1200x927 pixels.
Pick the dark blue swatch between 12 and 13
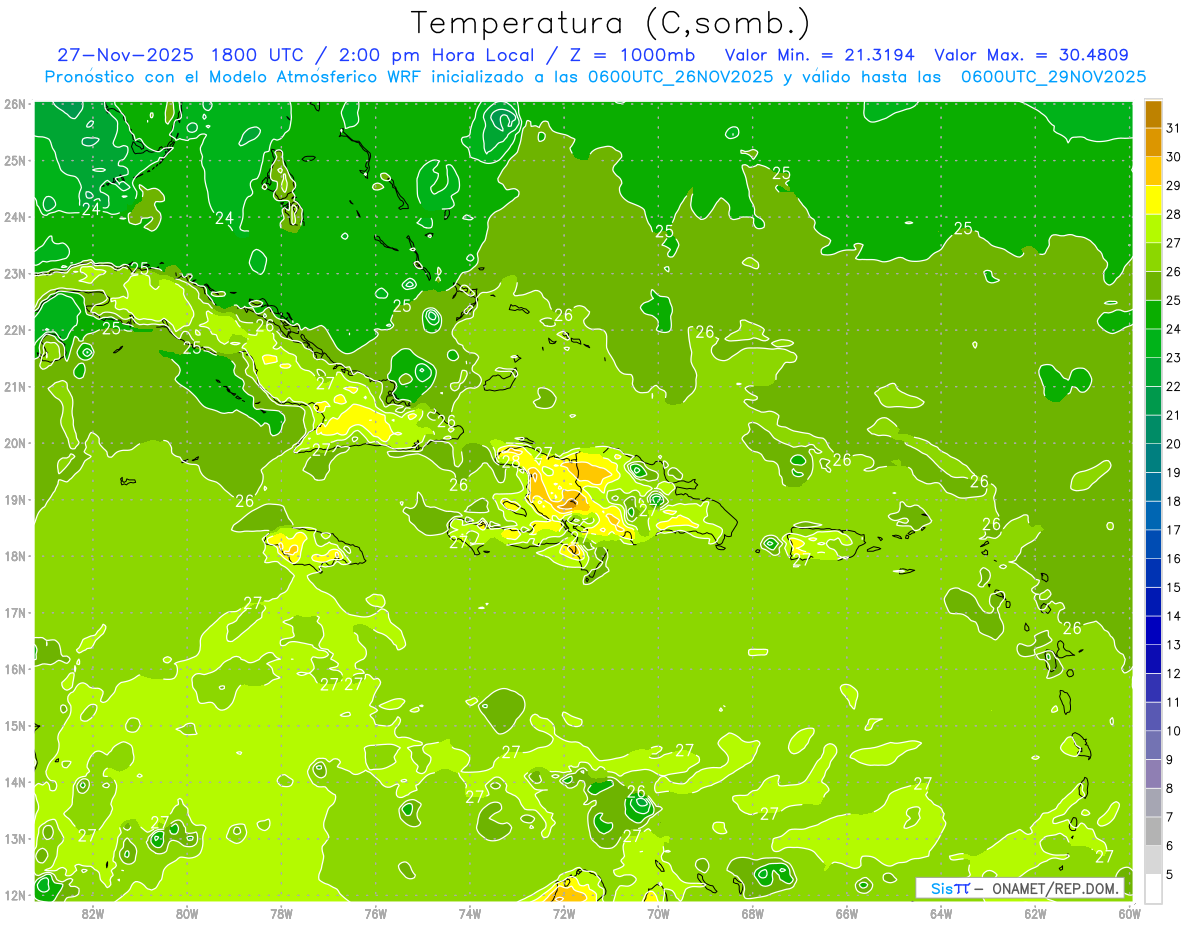pyautogui.click(x=1153, y=659)
